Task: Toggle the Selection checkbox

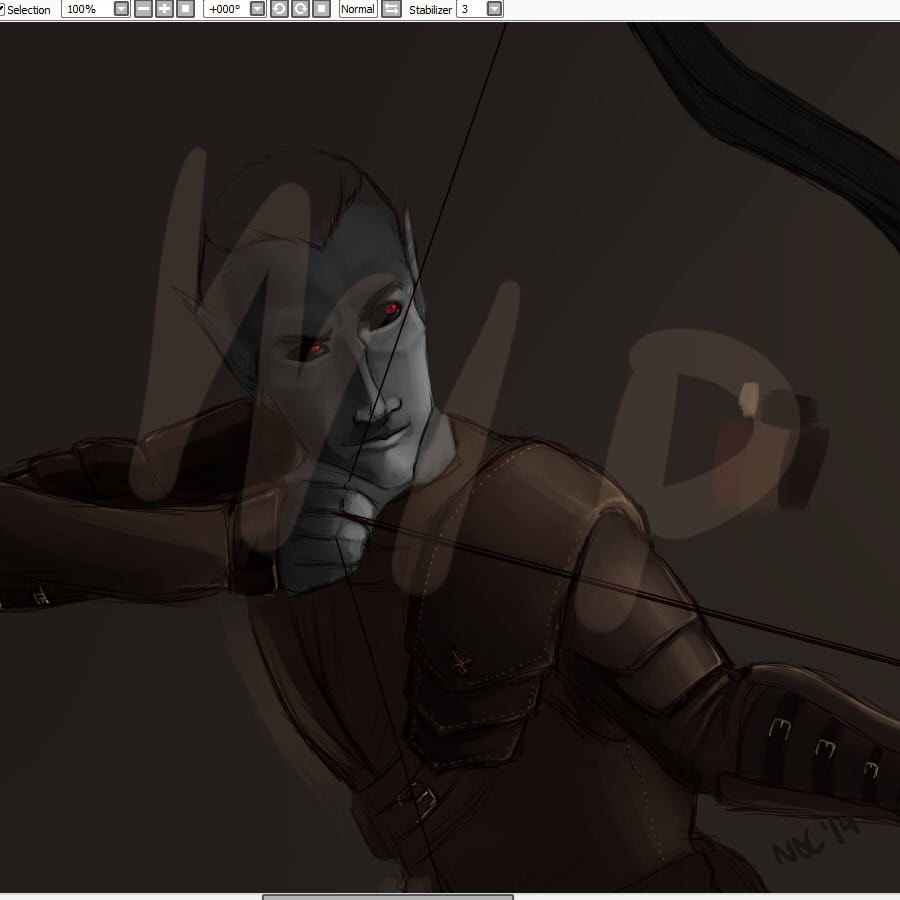Action: pos(2,9)
